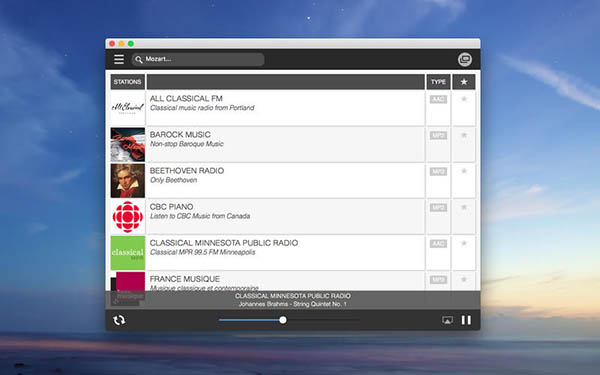Favorite Classical Minnesota Public Radio station
The height and width of the screenshot is (375, 600).
[x=464, y=243]
